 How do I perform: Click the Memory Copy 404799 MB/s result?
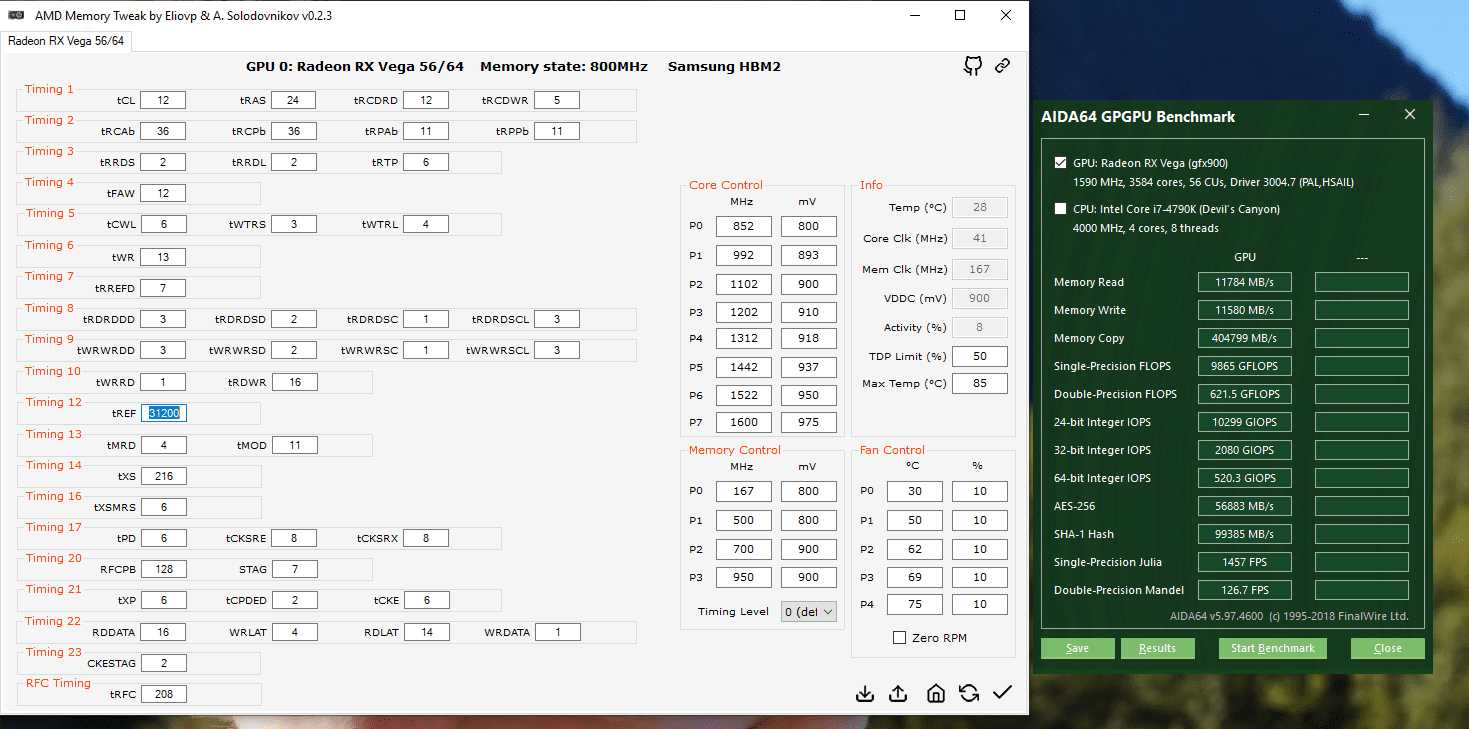1245,338
